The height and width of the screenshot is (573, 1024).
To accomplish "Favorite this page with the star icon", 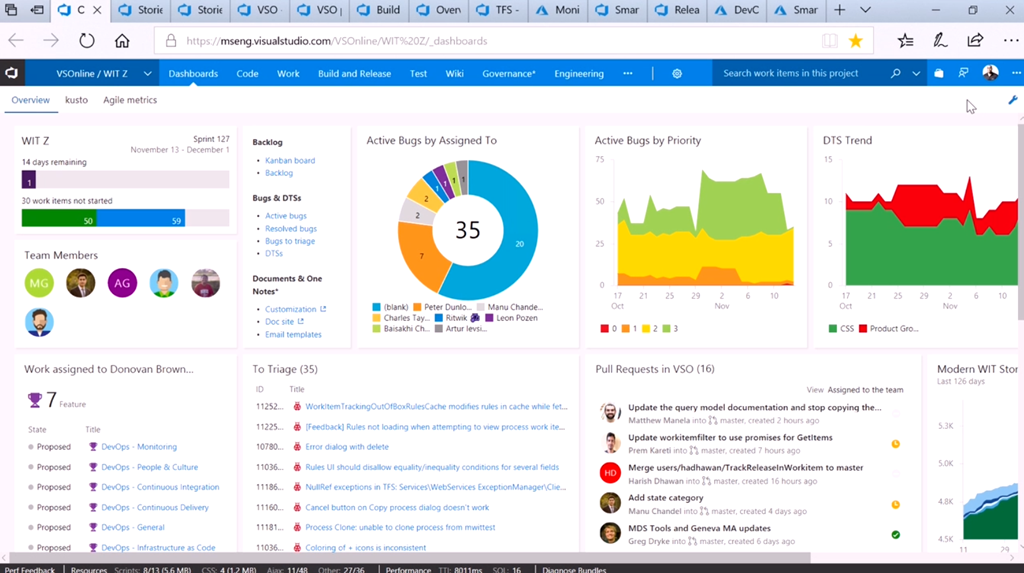I will pos(856,41).
